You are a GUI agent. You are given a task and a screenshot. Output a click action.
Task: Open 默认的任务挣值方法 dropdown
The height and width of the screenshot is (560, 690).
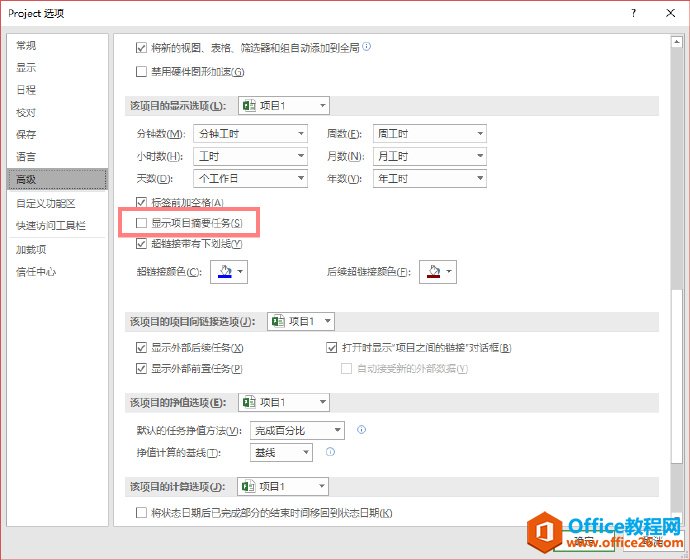(297, 430)
